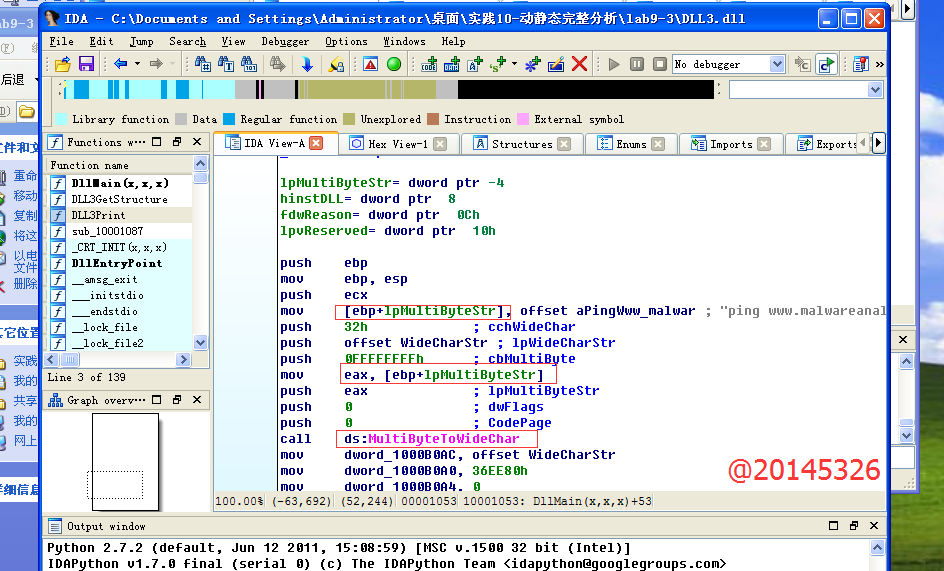Float the Graph overview panel

176,400
